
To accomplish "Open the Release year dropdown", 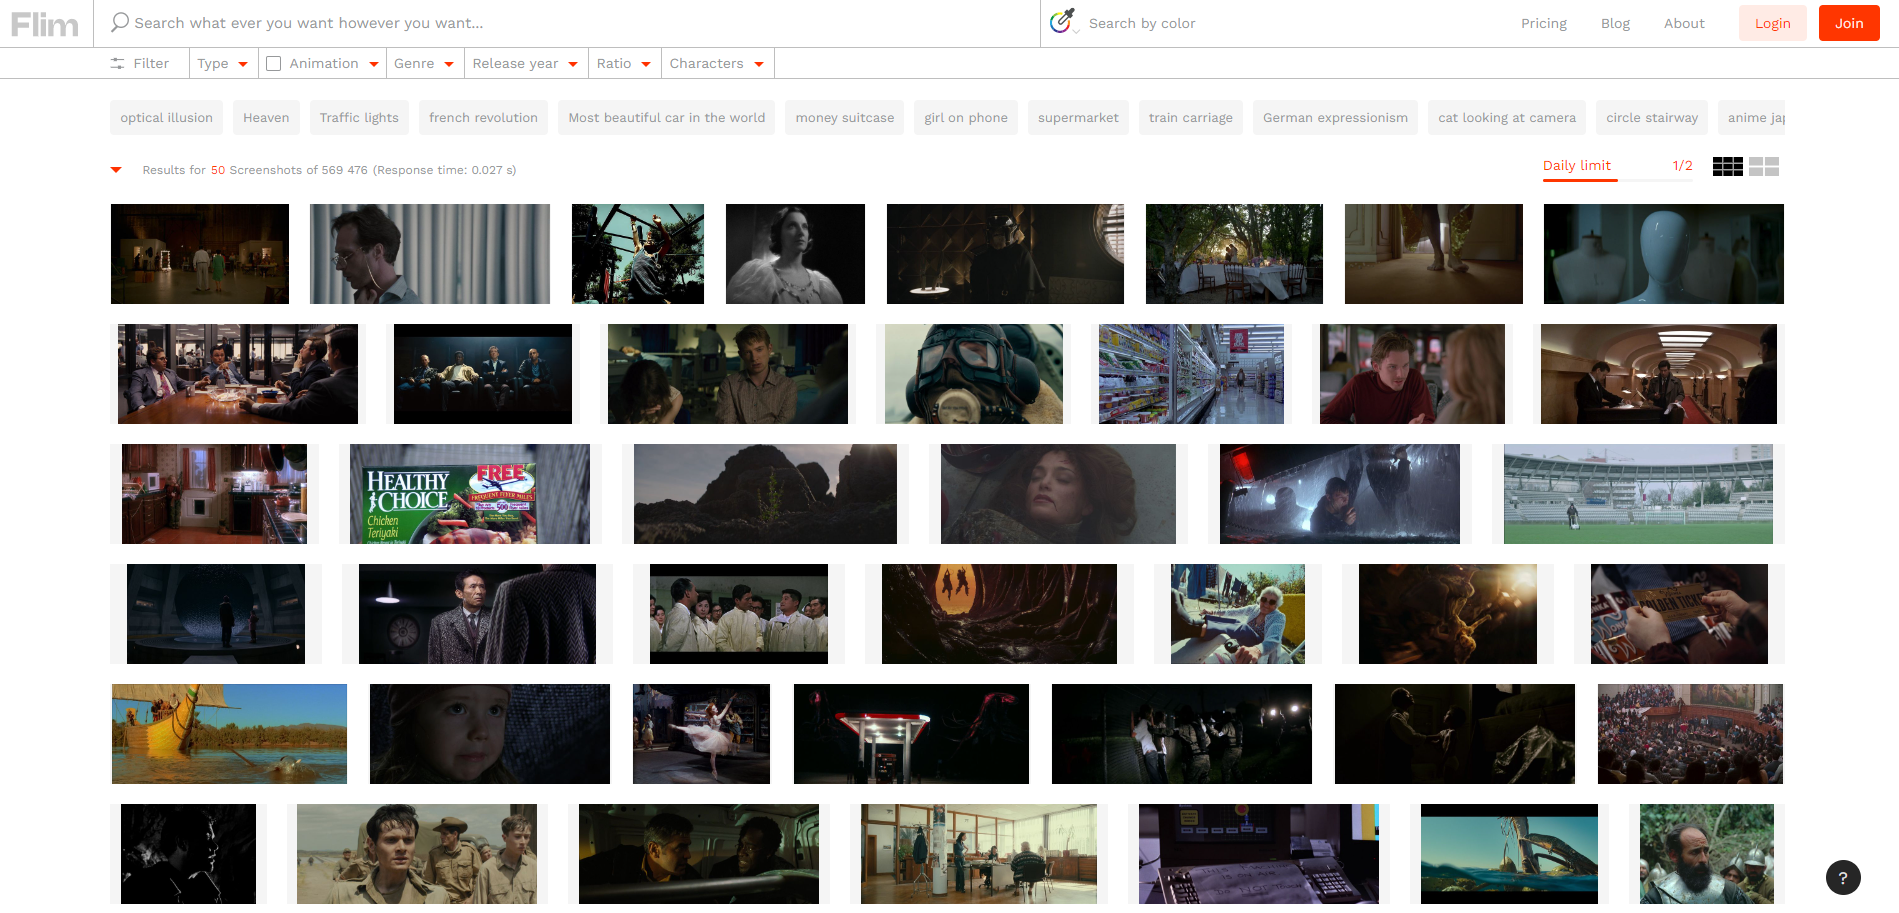I will 525,63.
